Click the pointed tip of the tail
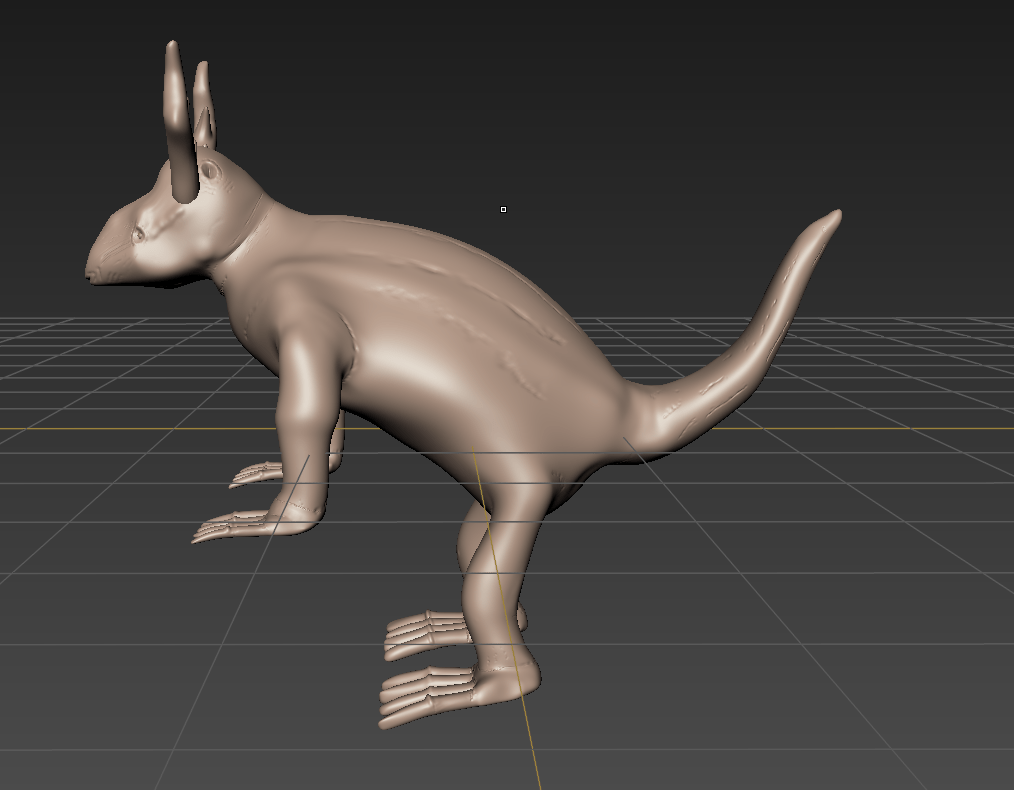The width and height of the screenshot is (1014, 790). coord(833,216)
